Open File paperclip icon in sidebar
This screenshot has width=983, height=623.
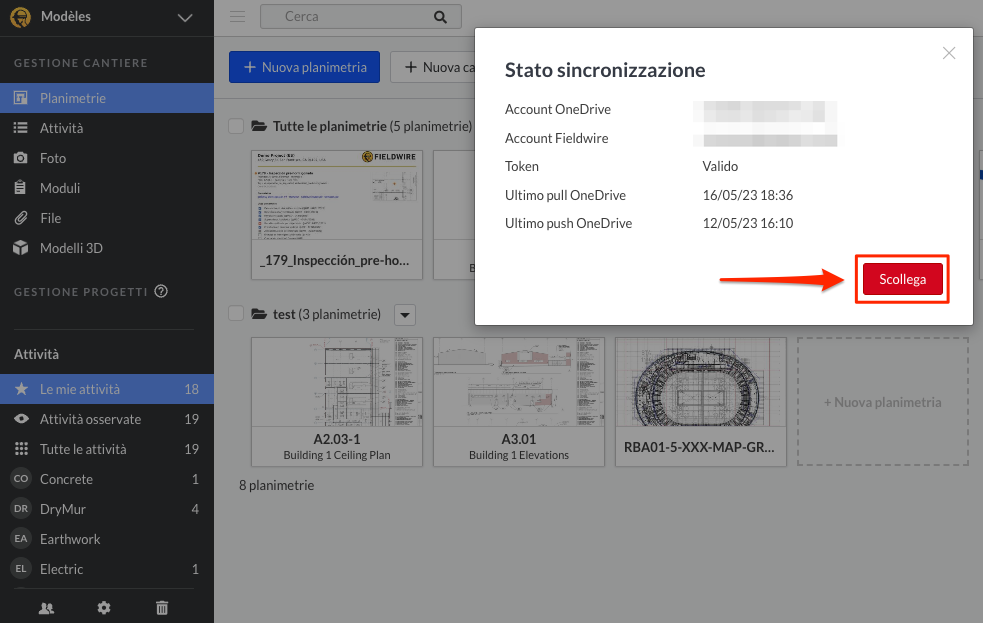coord(20,218)
